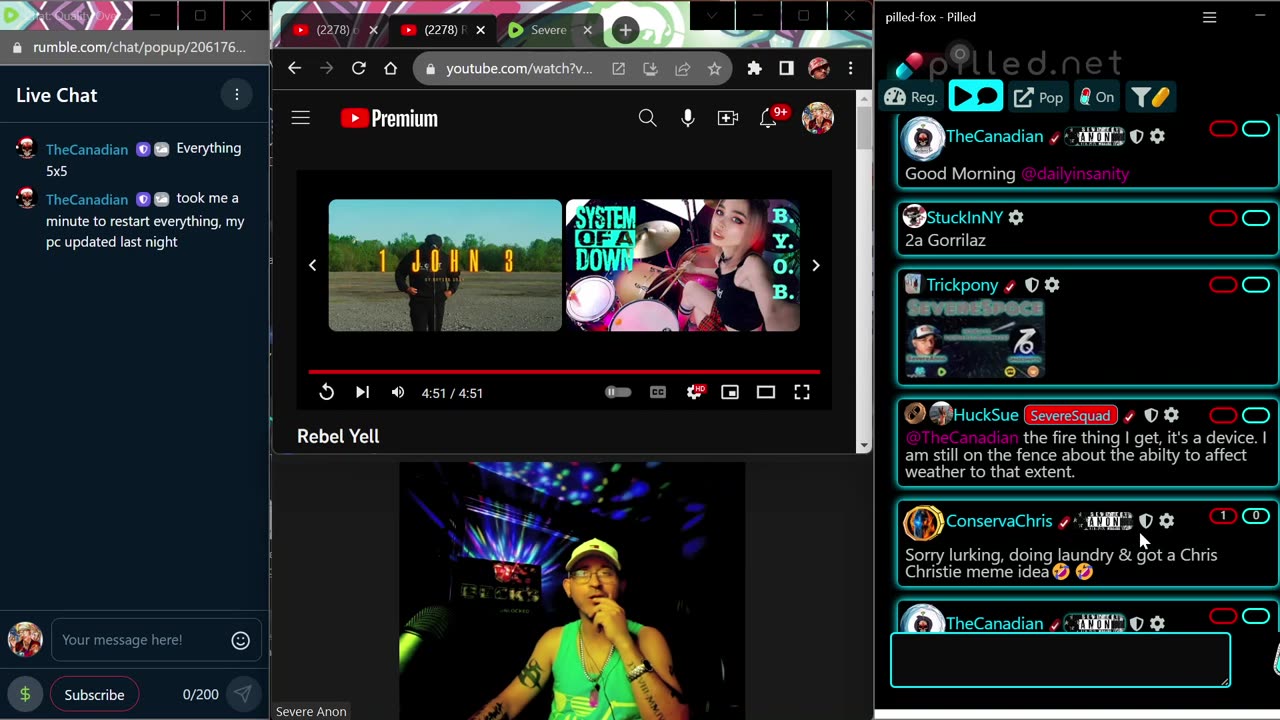Pop out the Pilled chat
The height and width of the screenshot is (720, 1280).
(x=1038, y=97)
